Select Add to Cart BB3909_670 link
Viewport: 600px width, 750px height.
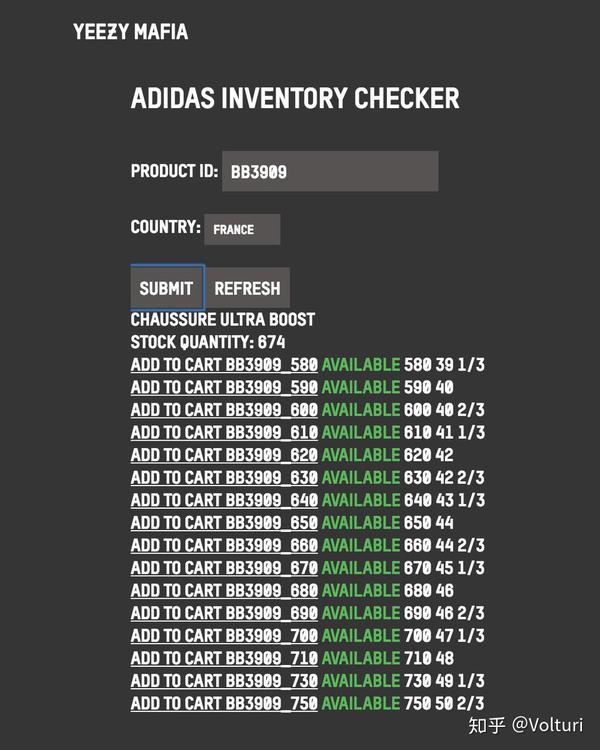point(224,568)
